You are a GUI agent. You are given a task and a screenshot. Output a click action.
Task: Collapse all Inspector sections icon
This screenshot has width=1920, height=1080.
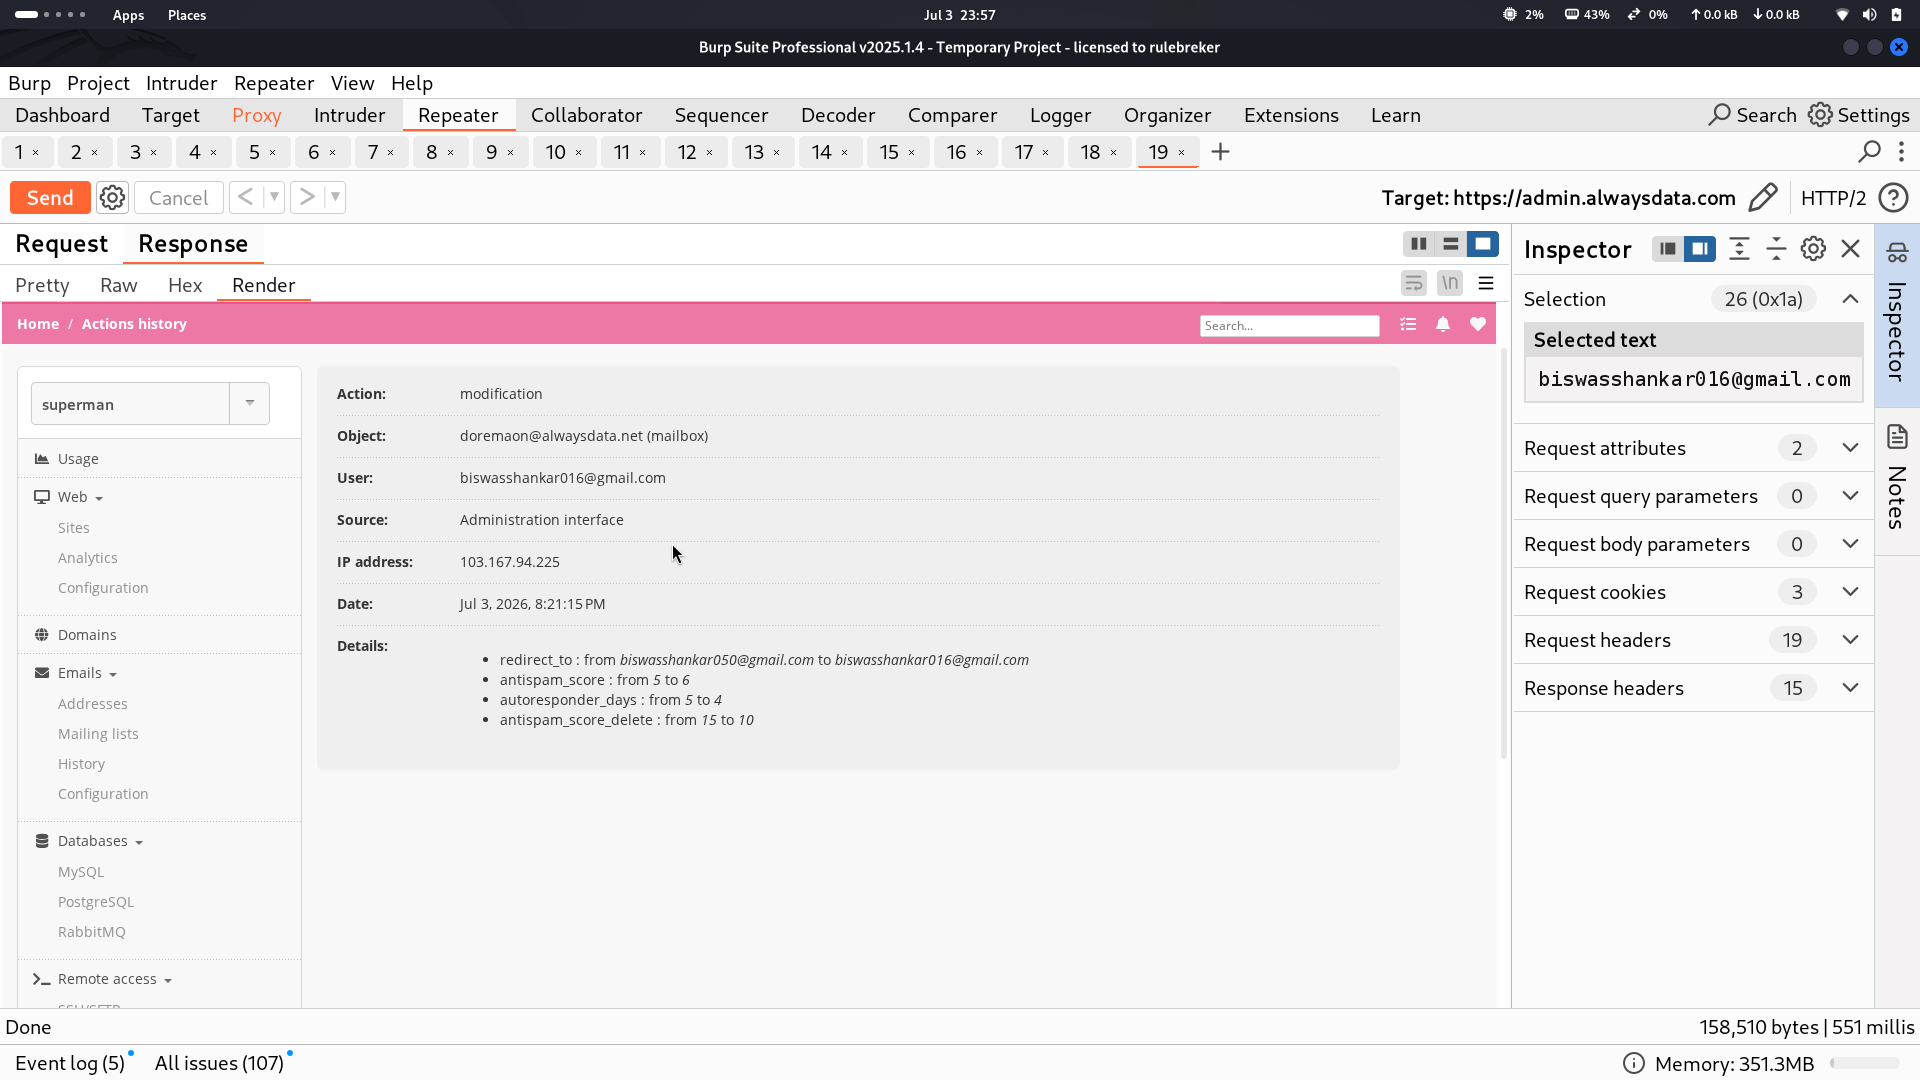pyautogui.click(x=1776, y=249)
